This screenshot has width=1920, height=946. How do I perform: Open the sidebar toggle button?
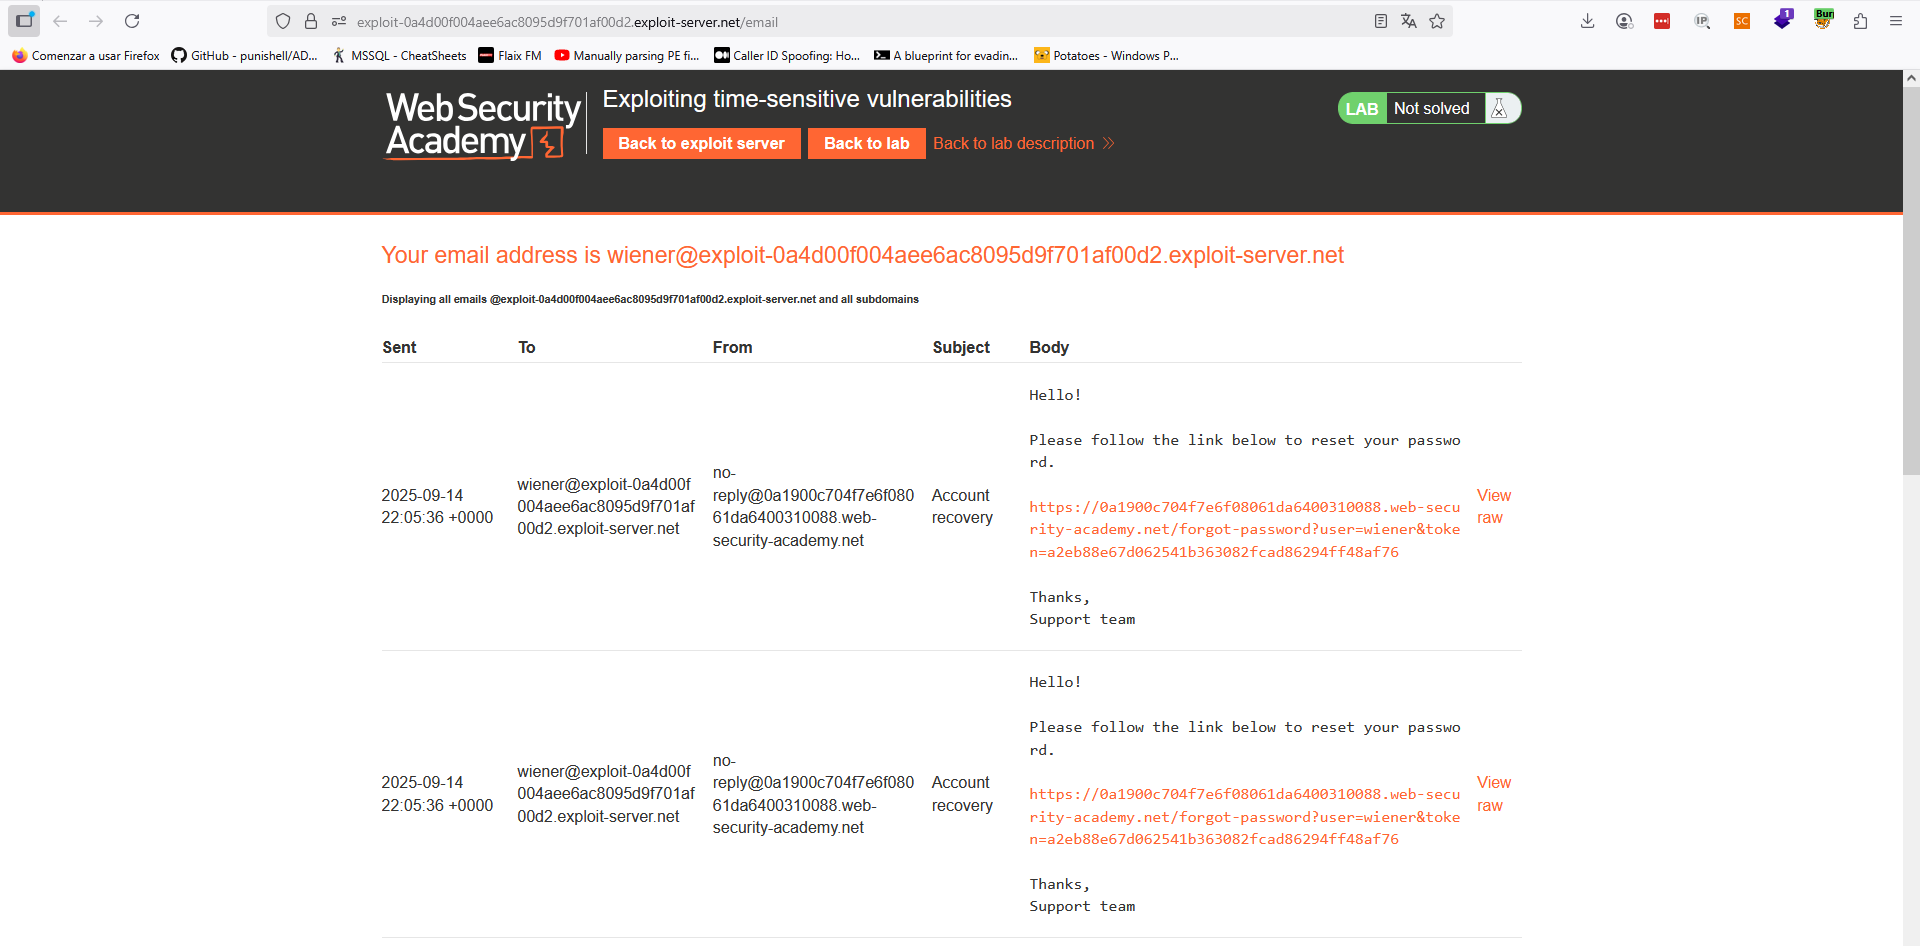tap(24, 21)
